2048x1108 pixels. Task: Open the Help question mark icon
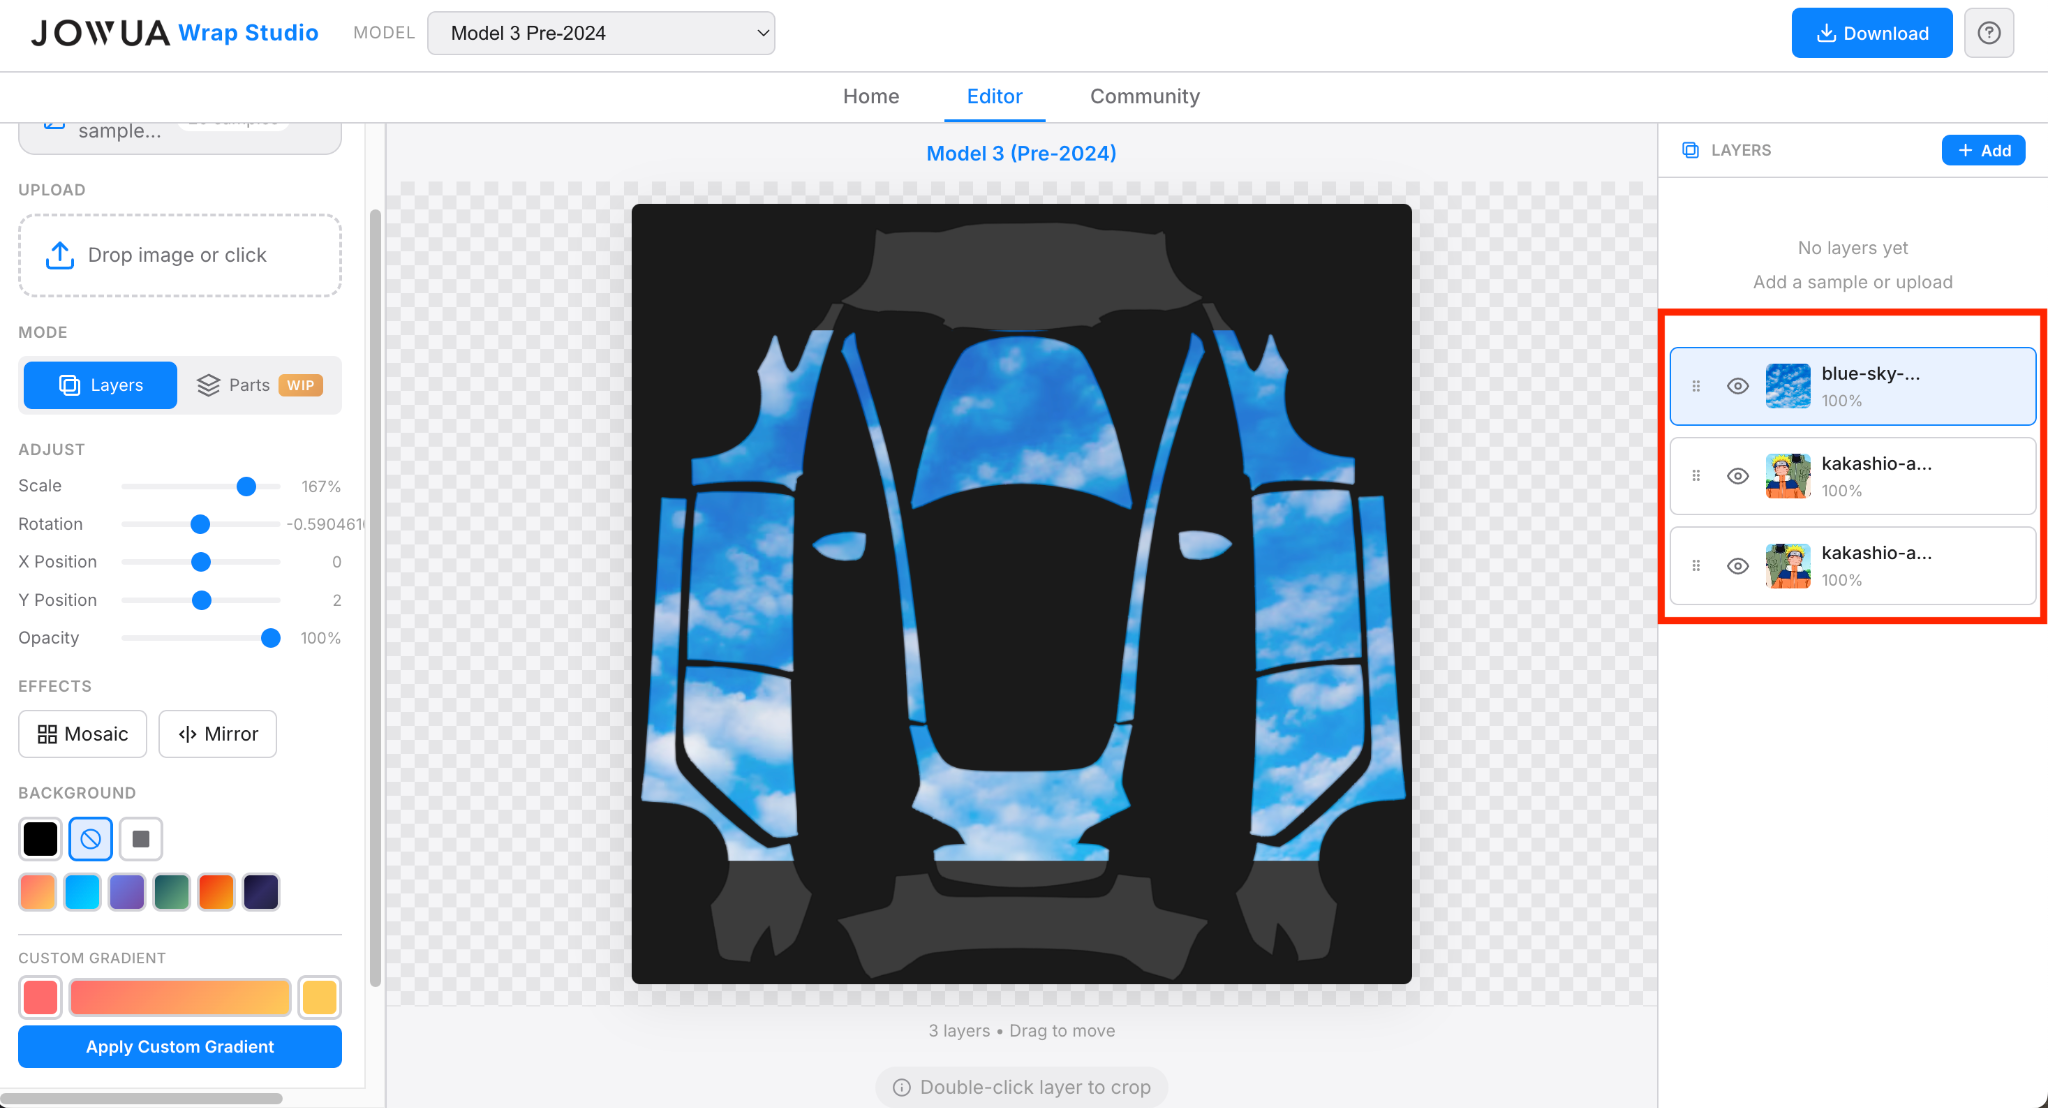click(1989, 32)
